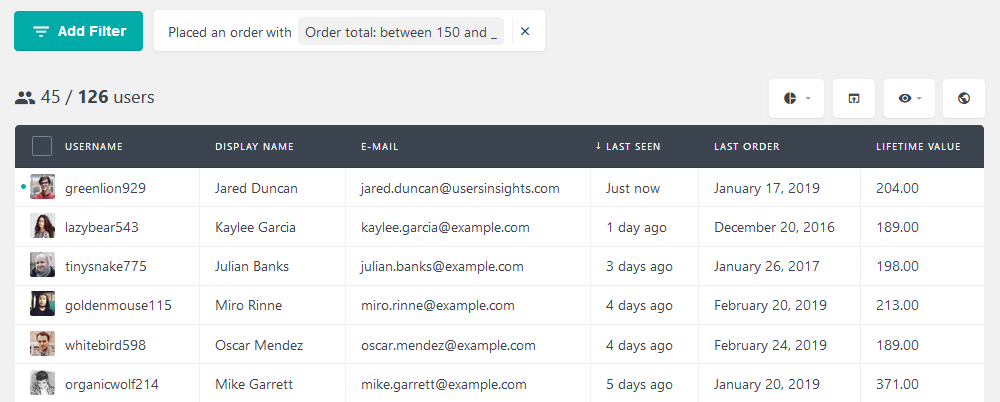The image size is (1000, 402).
Task: Click the whitebird598 avatar picture
Action: 42,344
